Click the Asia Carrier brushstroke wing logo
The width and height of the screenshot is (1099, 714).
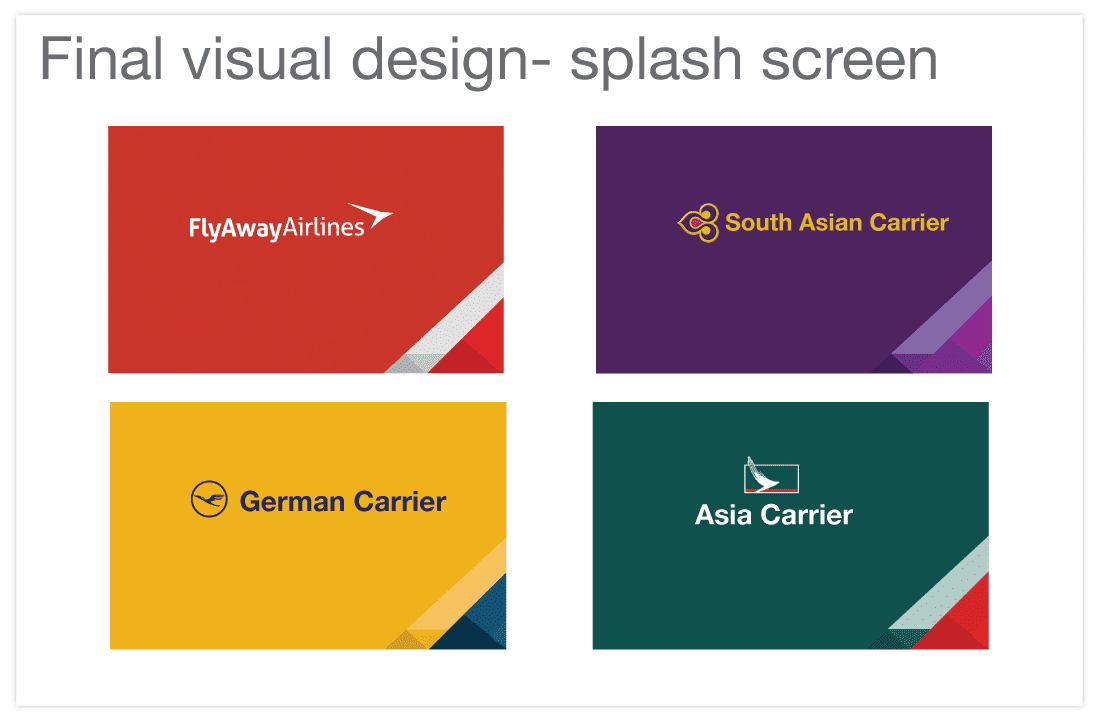(770, 474)
